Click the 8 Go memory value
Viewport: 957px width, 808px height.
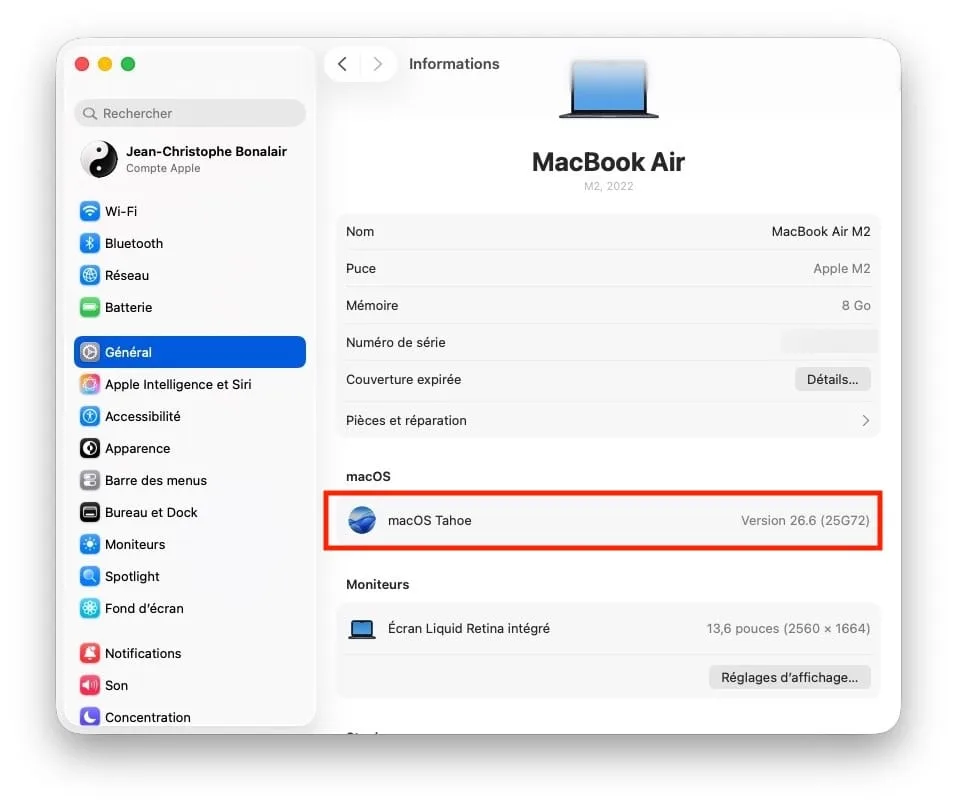coord(856,305)
